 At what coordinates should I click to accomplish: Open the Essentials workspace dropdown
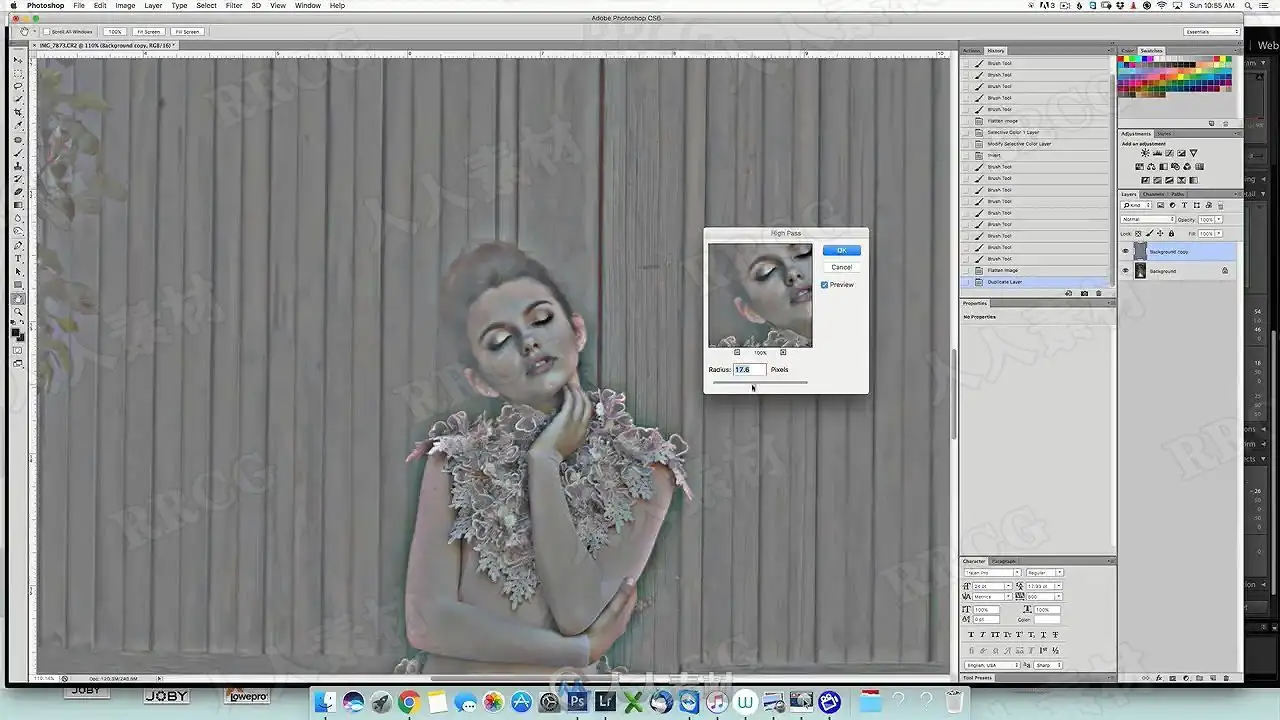tap(1212, 32)
